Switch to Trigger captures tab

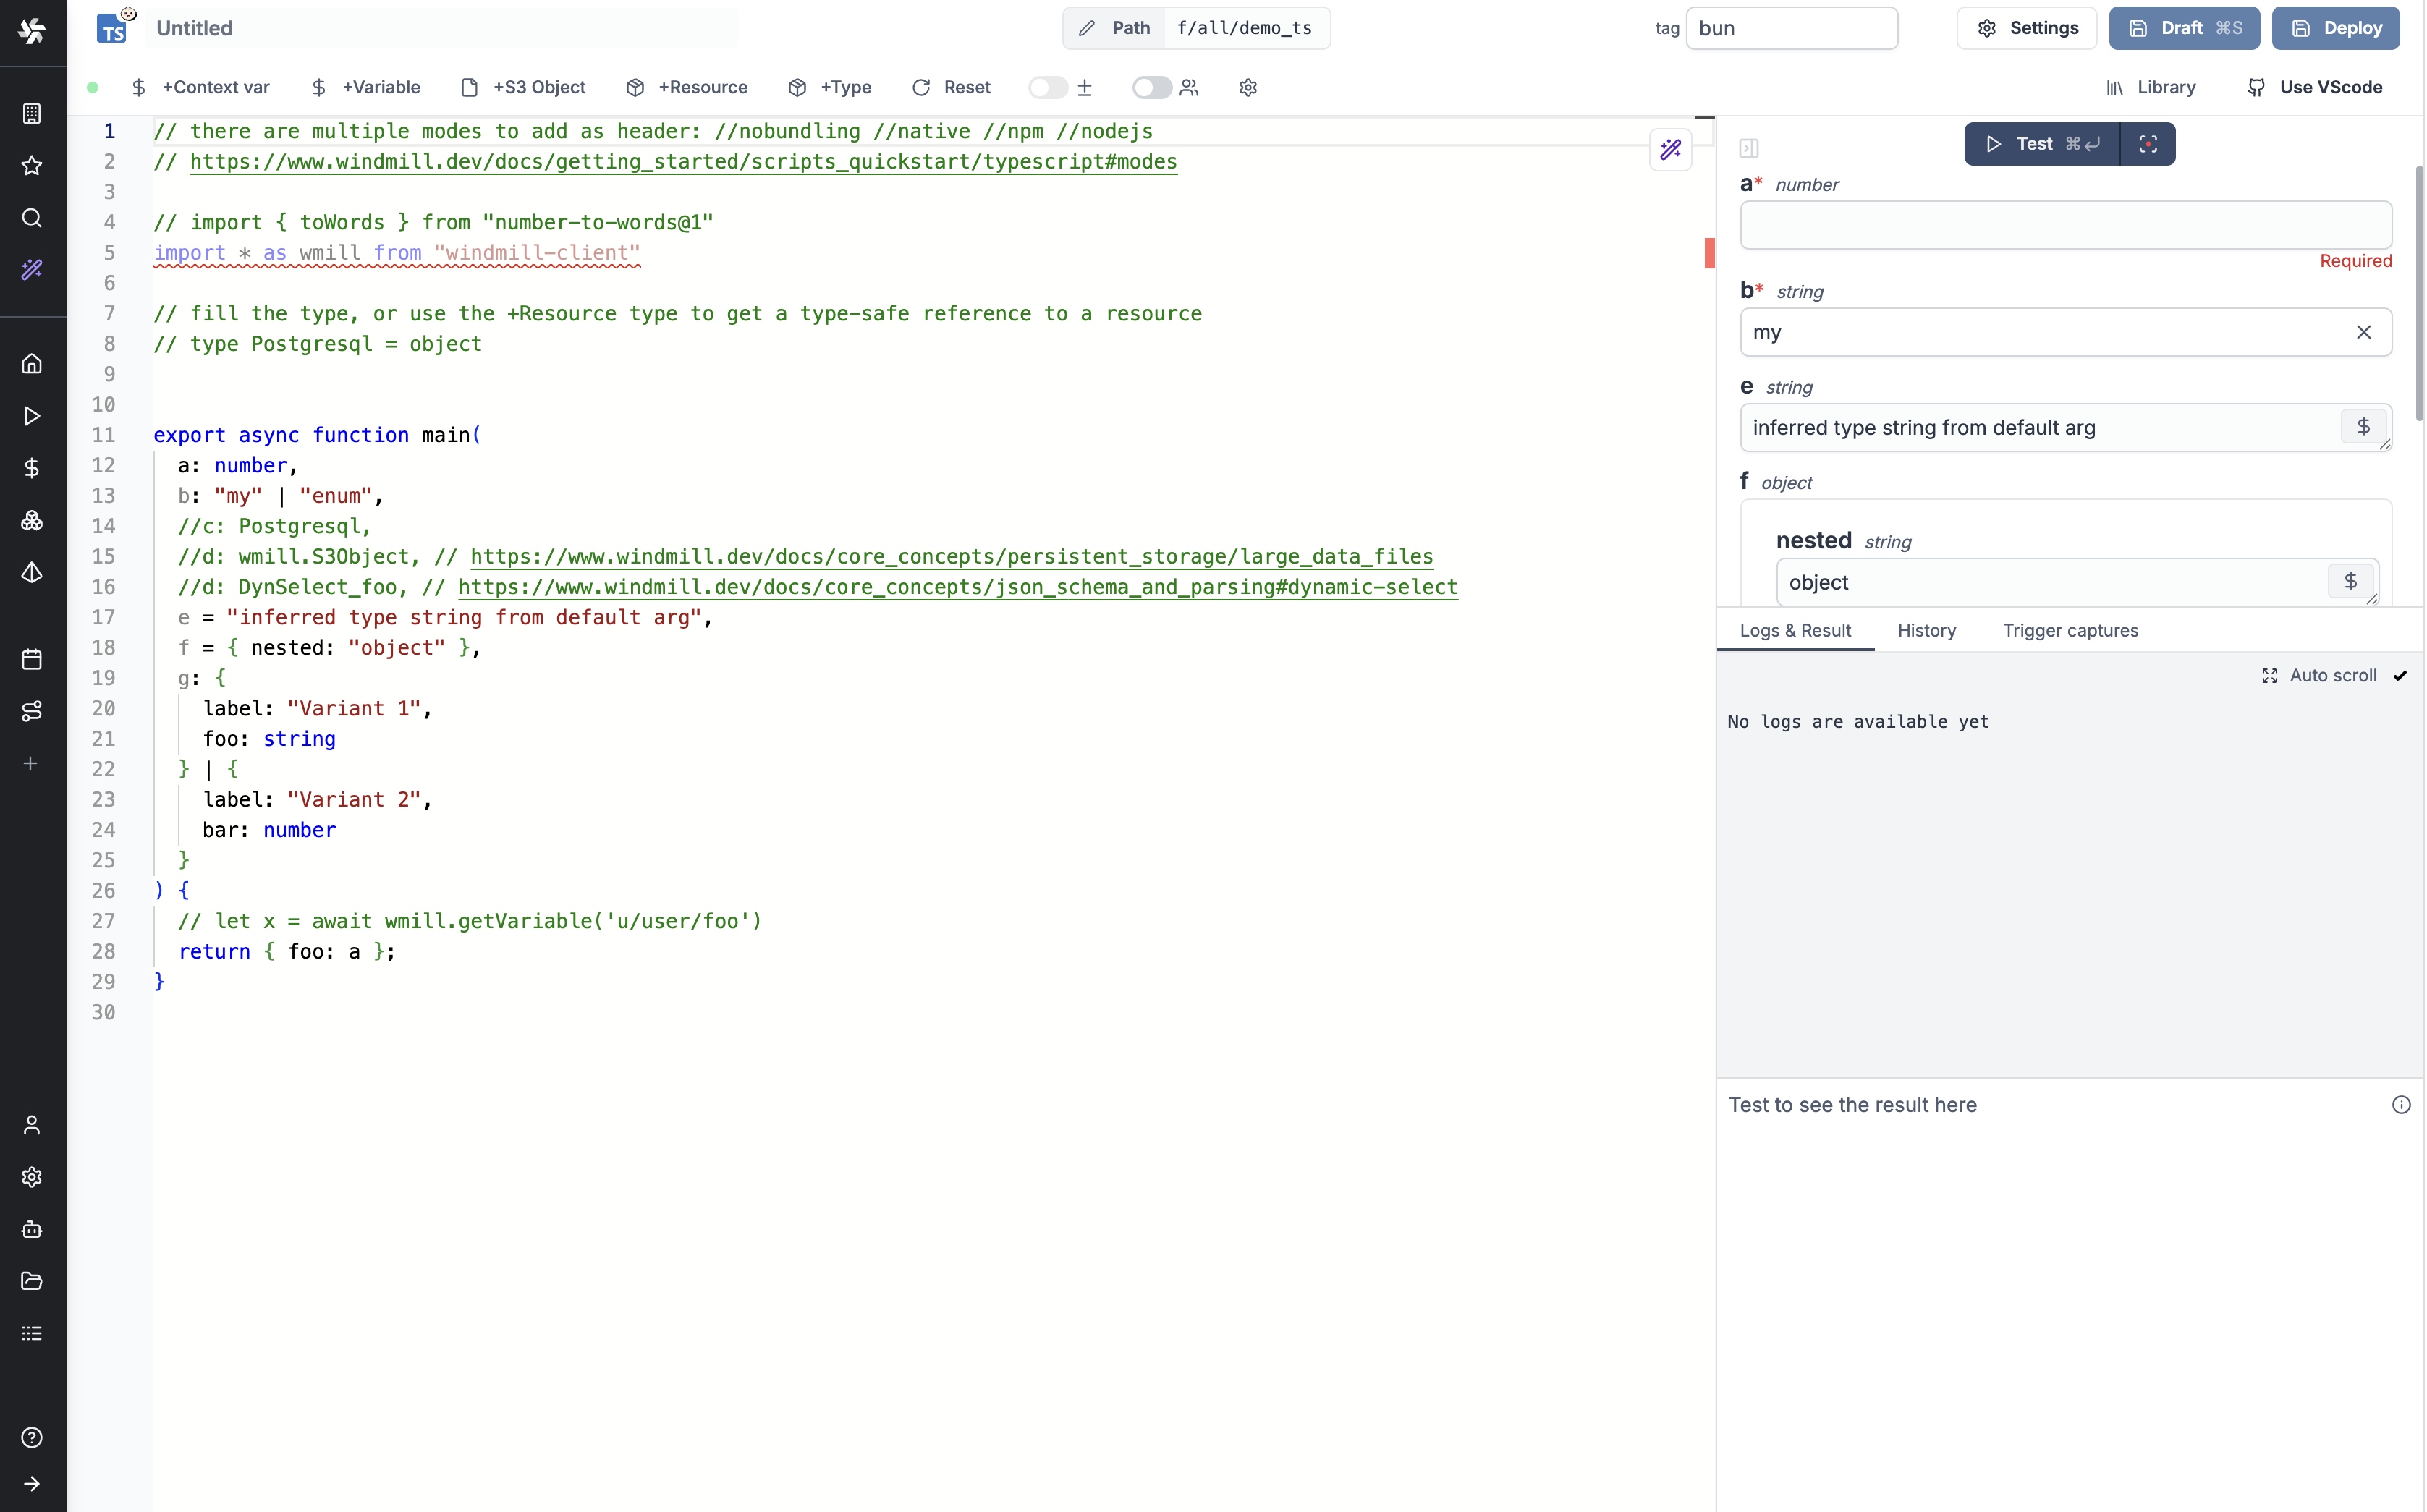click(2070, 631)
